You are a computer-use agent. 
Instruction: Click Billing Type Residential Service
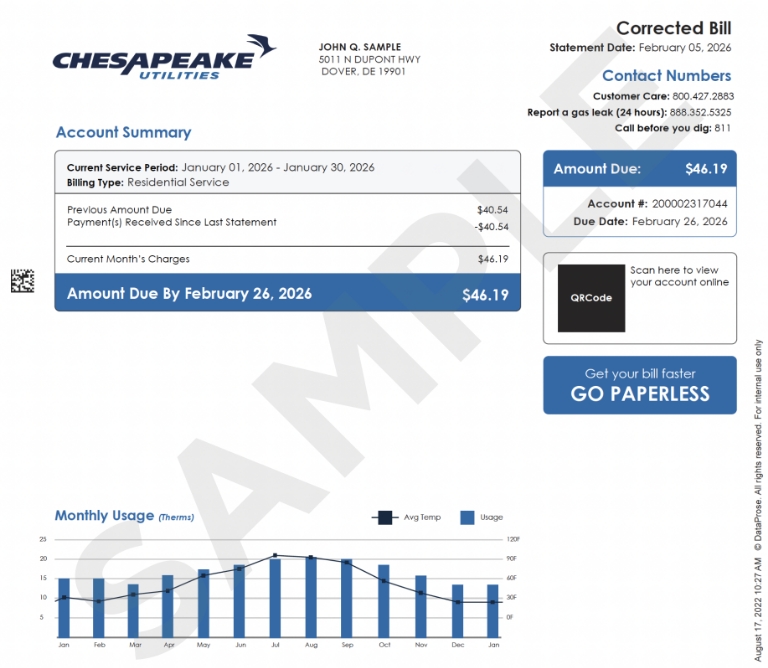(x=148, y=182)
